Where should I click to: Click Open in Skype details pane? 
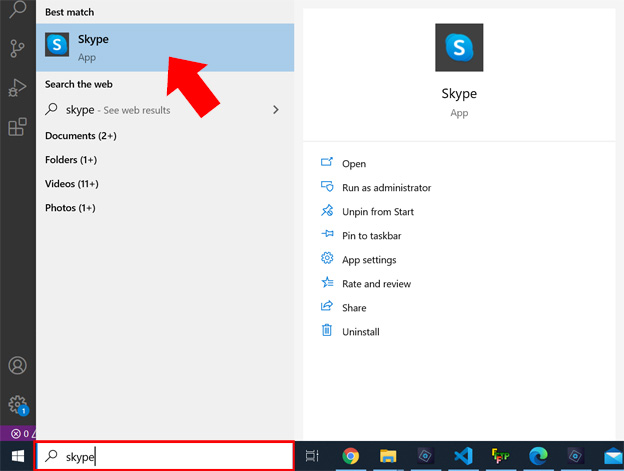pos(354,164)
